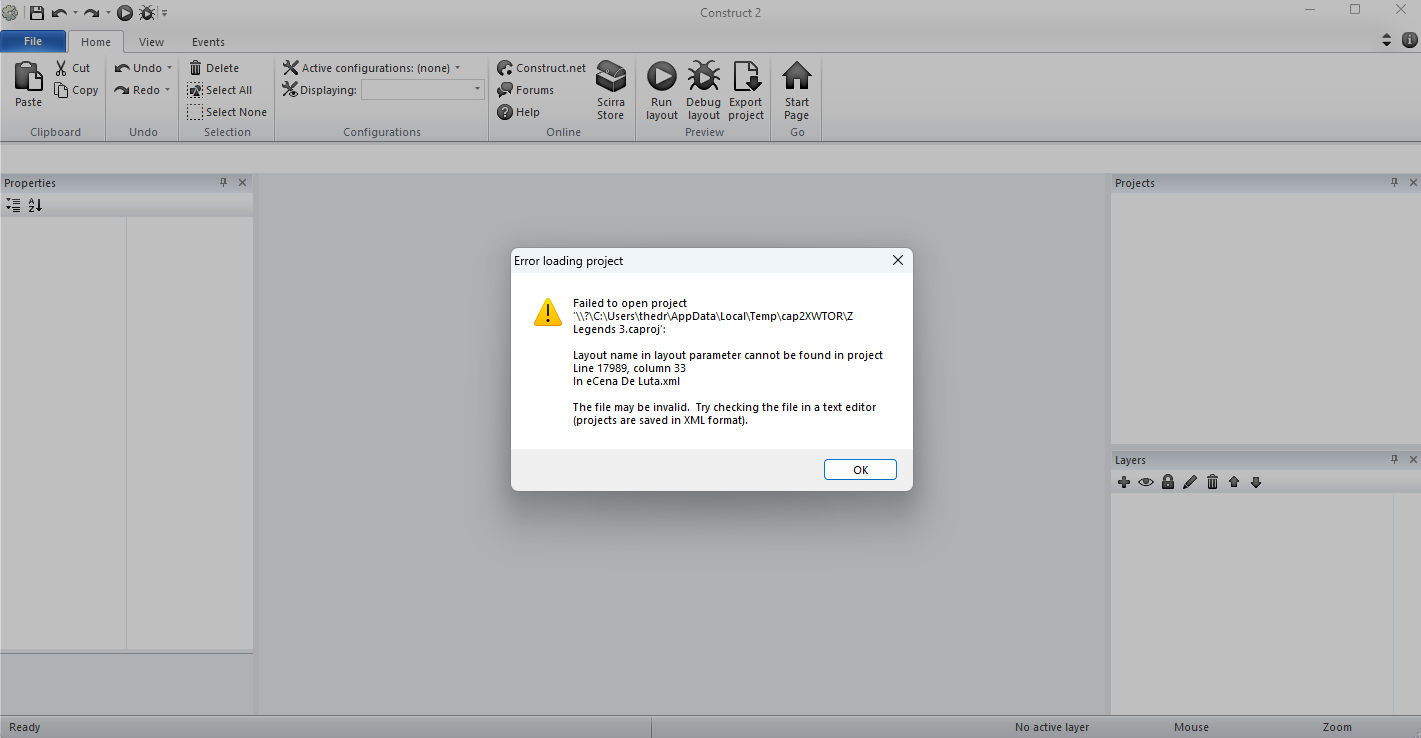This screenshot has width=1421, height=738.
Task: Switch to the View ribbon tab
Action: [151, 42]
